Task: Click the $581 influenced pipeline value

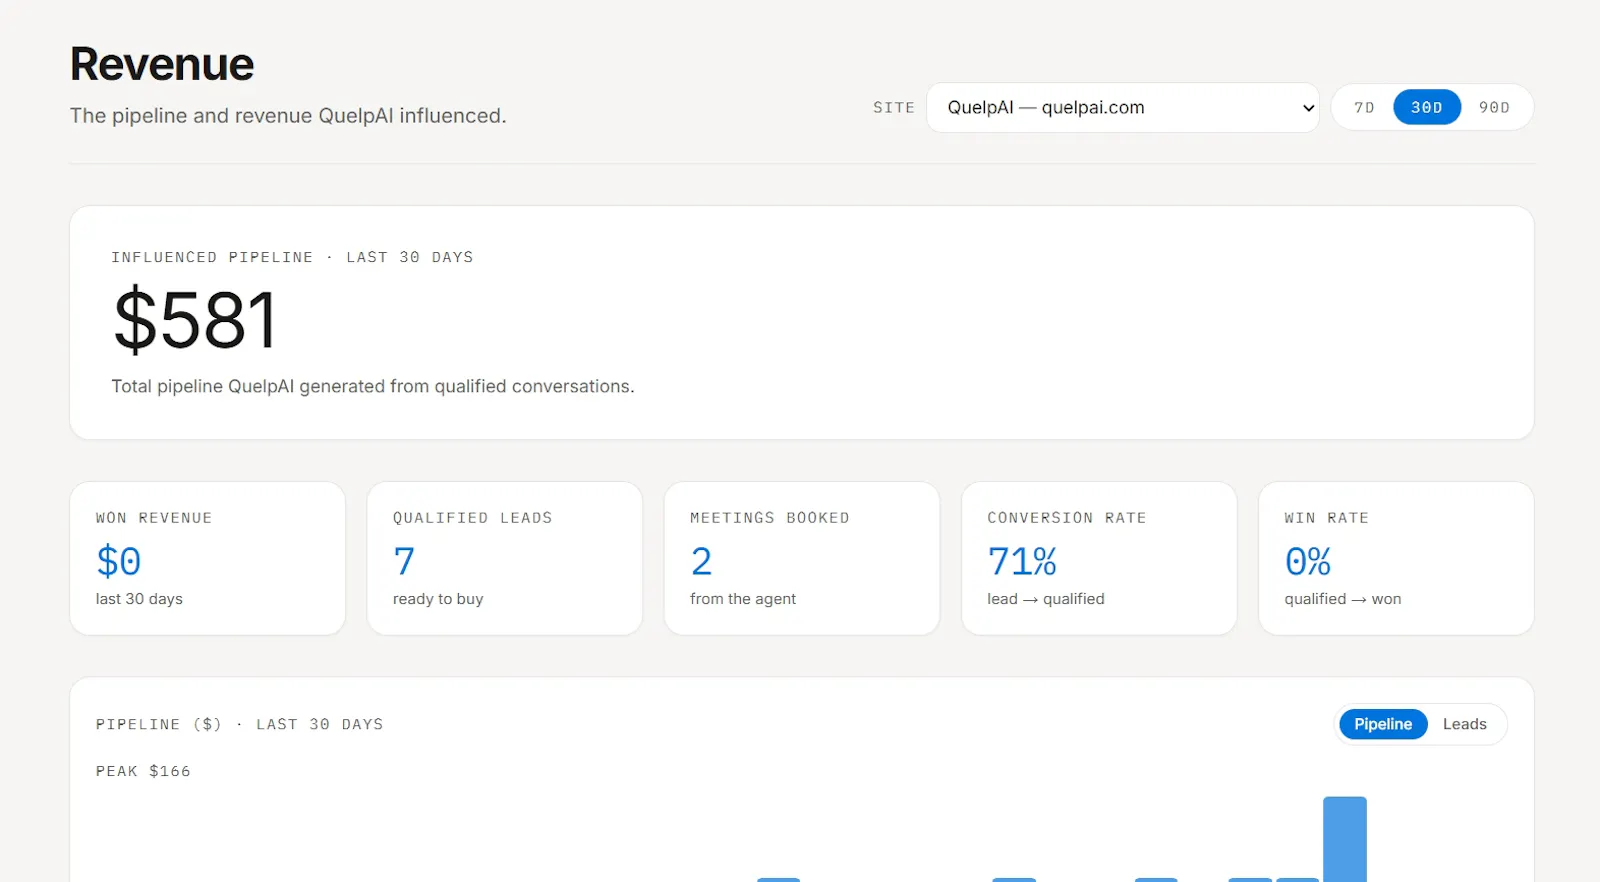Action: [x=195, y=320]
